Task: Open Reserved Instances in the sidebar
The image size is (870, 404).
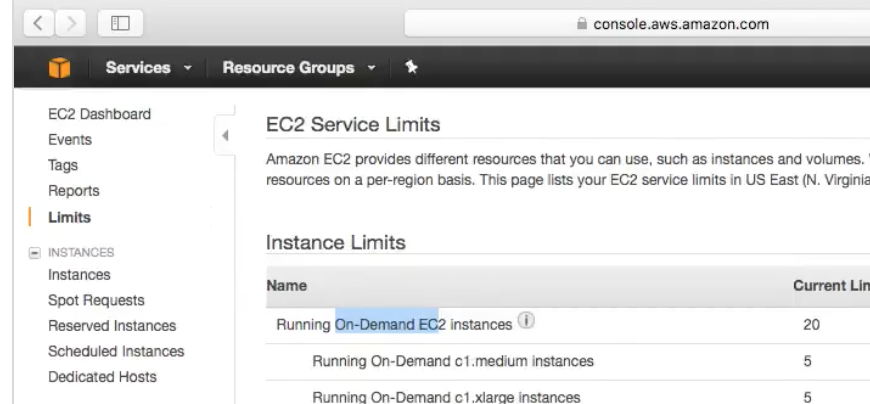Action: coord(112,326)
